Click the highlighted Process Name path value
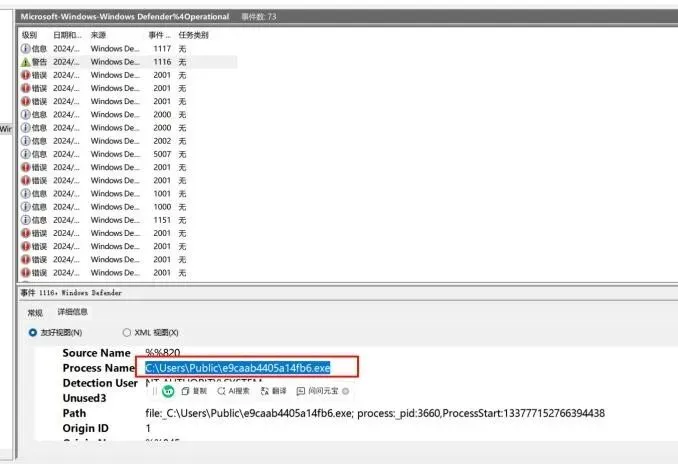678x464 pixels. [238, 368]
